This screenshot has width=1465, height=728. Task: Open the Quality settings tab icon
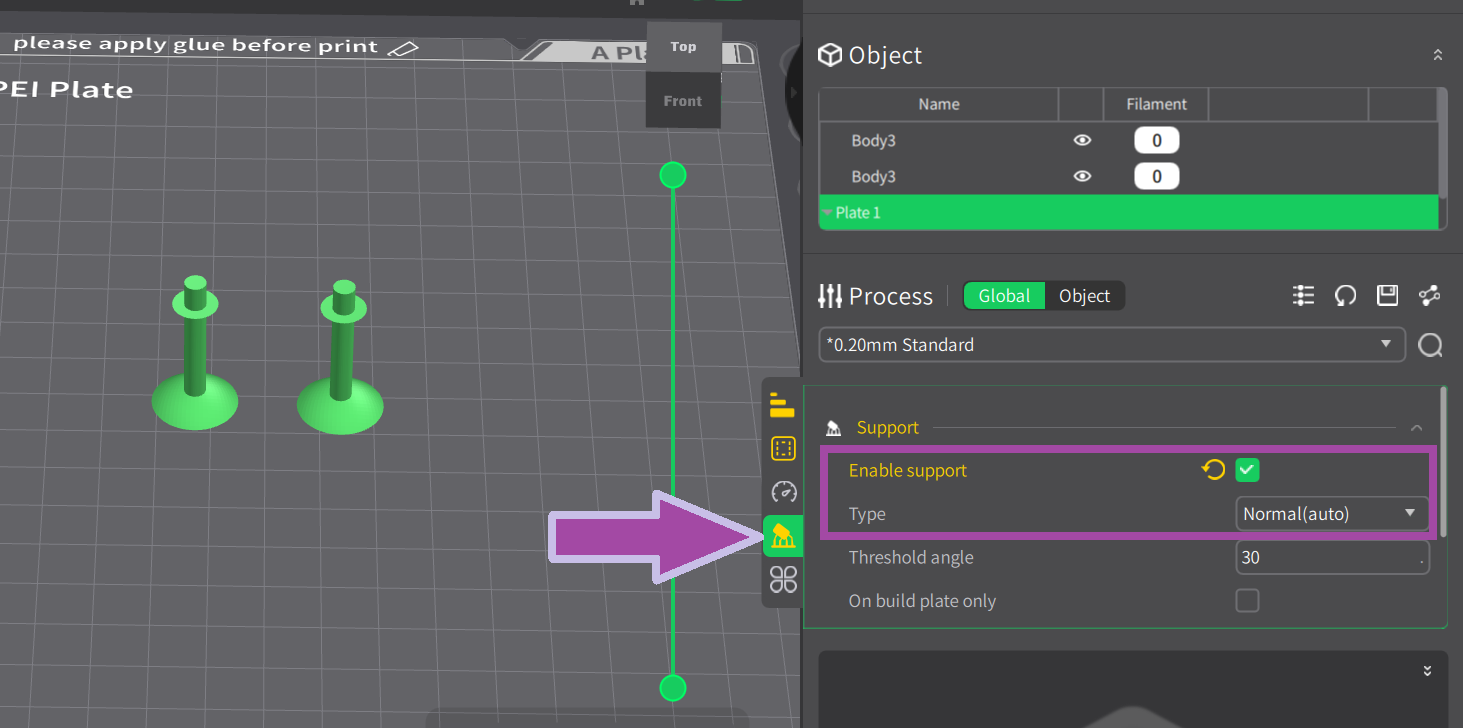pos(782,405)
